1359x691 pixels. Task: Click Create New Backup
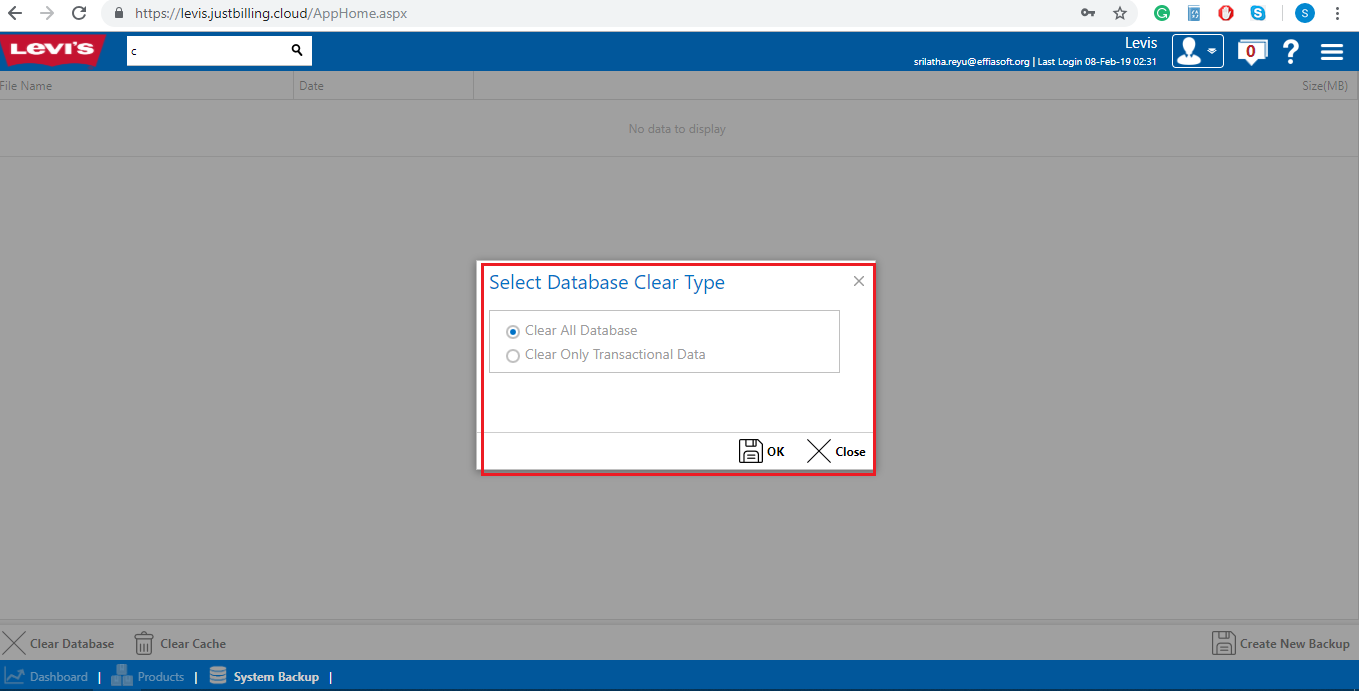click(1281, 644)
